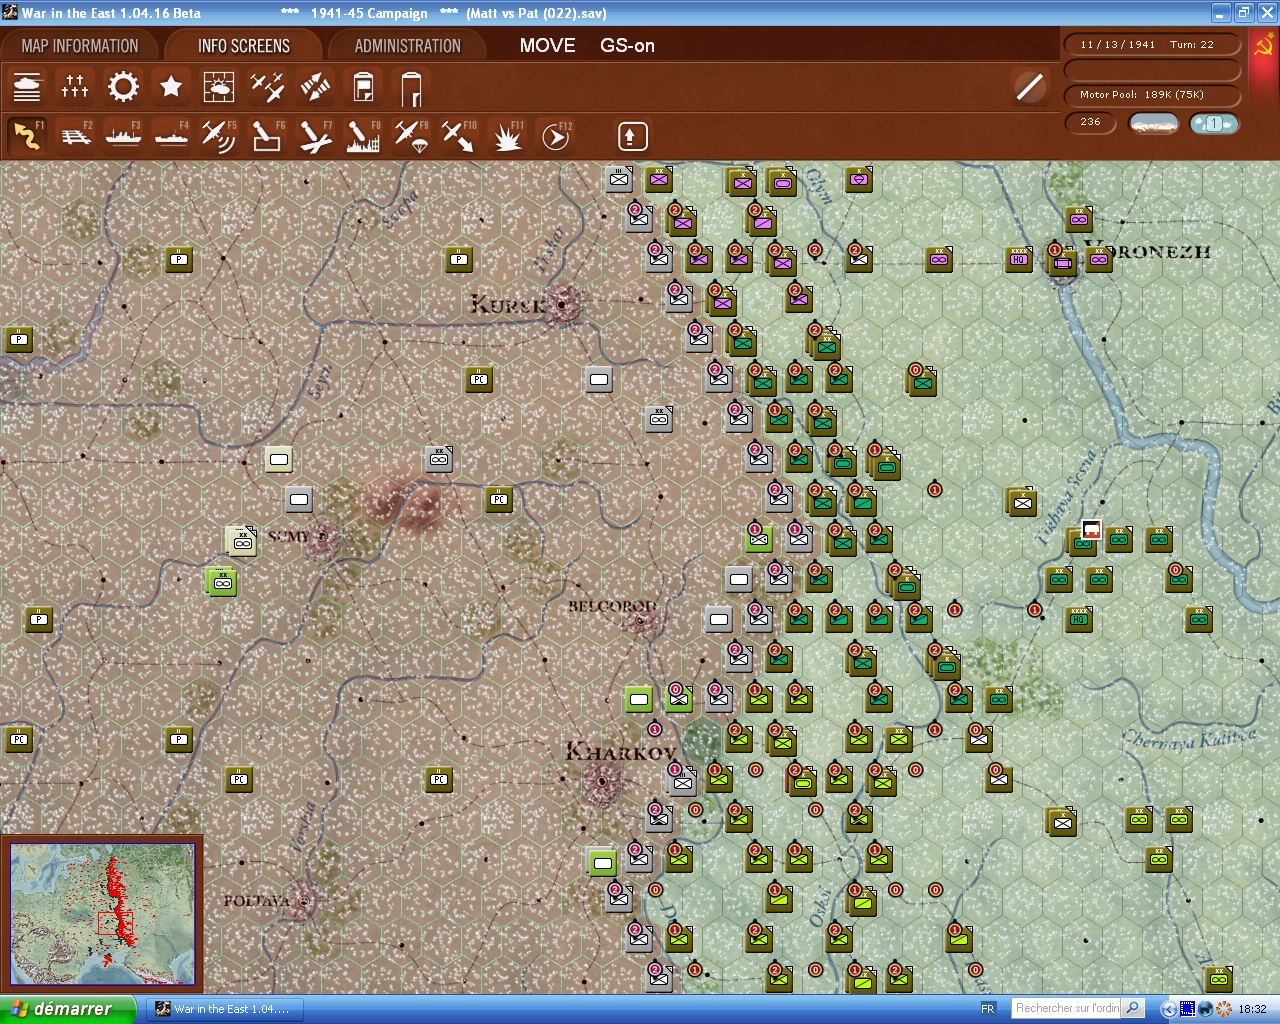Select the Kursk city hex
The width and height of the screenshot is (1280, 1024).
click(x=562, y=304)
